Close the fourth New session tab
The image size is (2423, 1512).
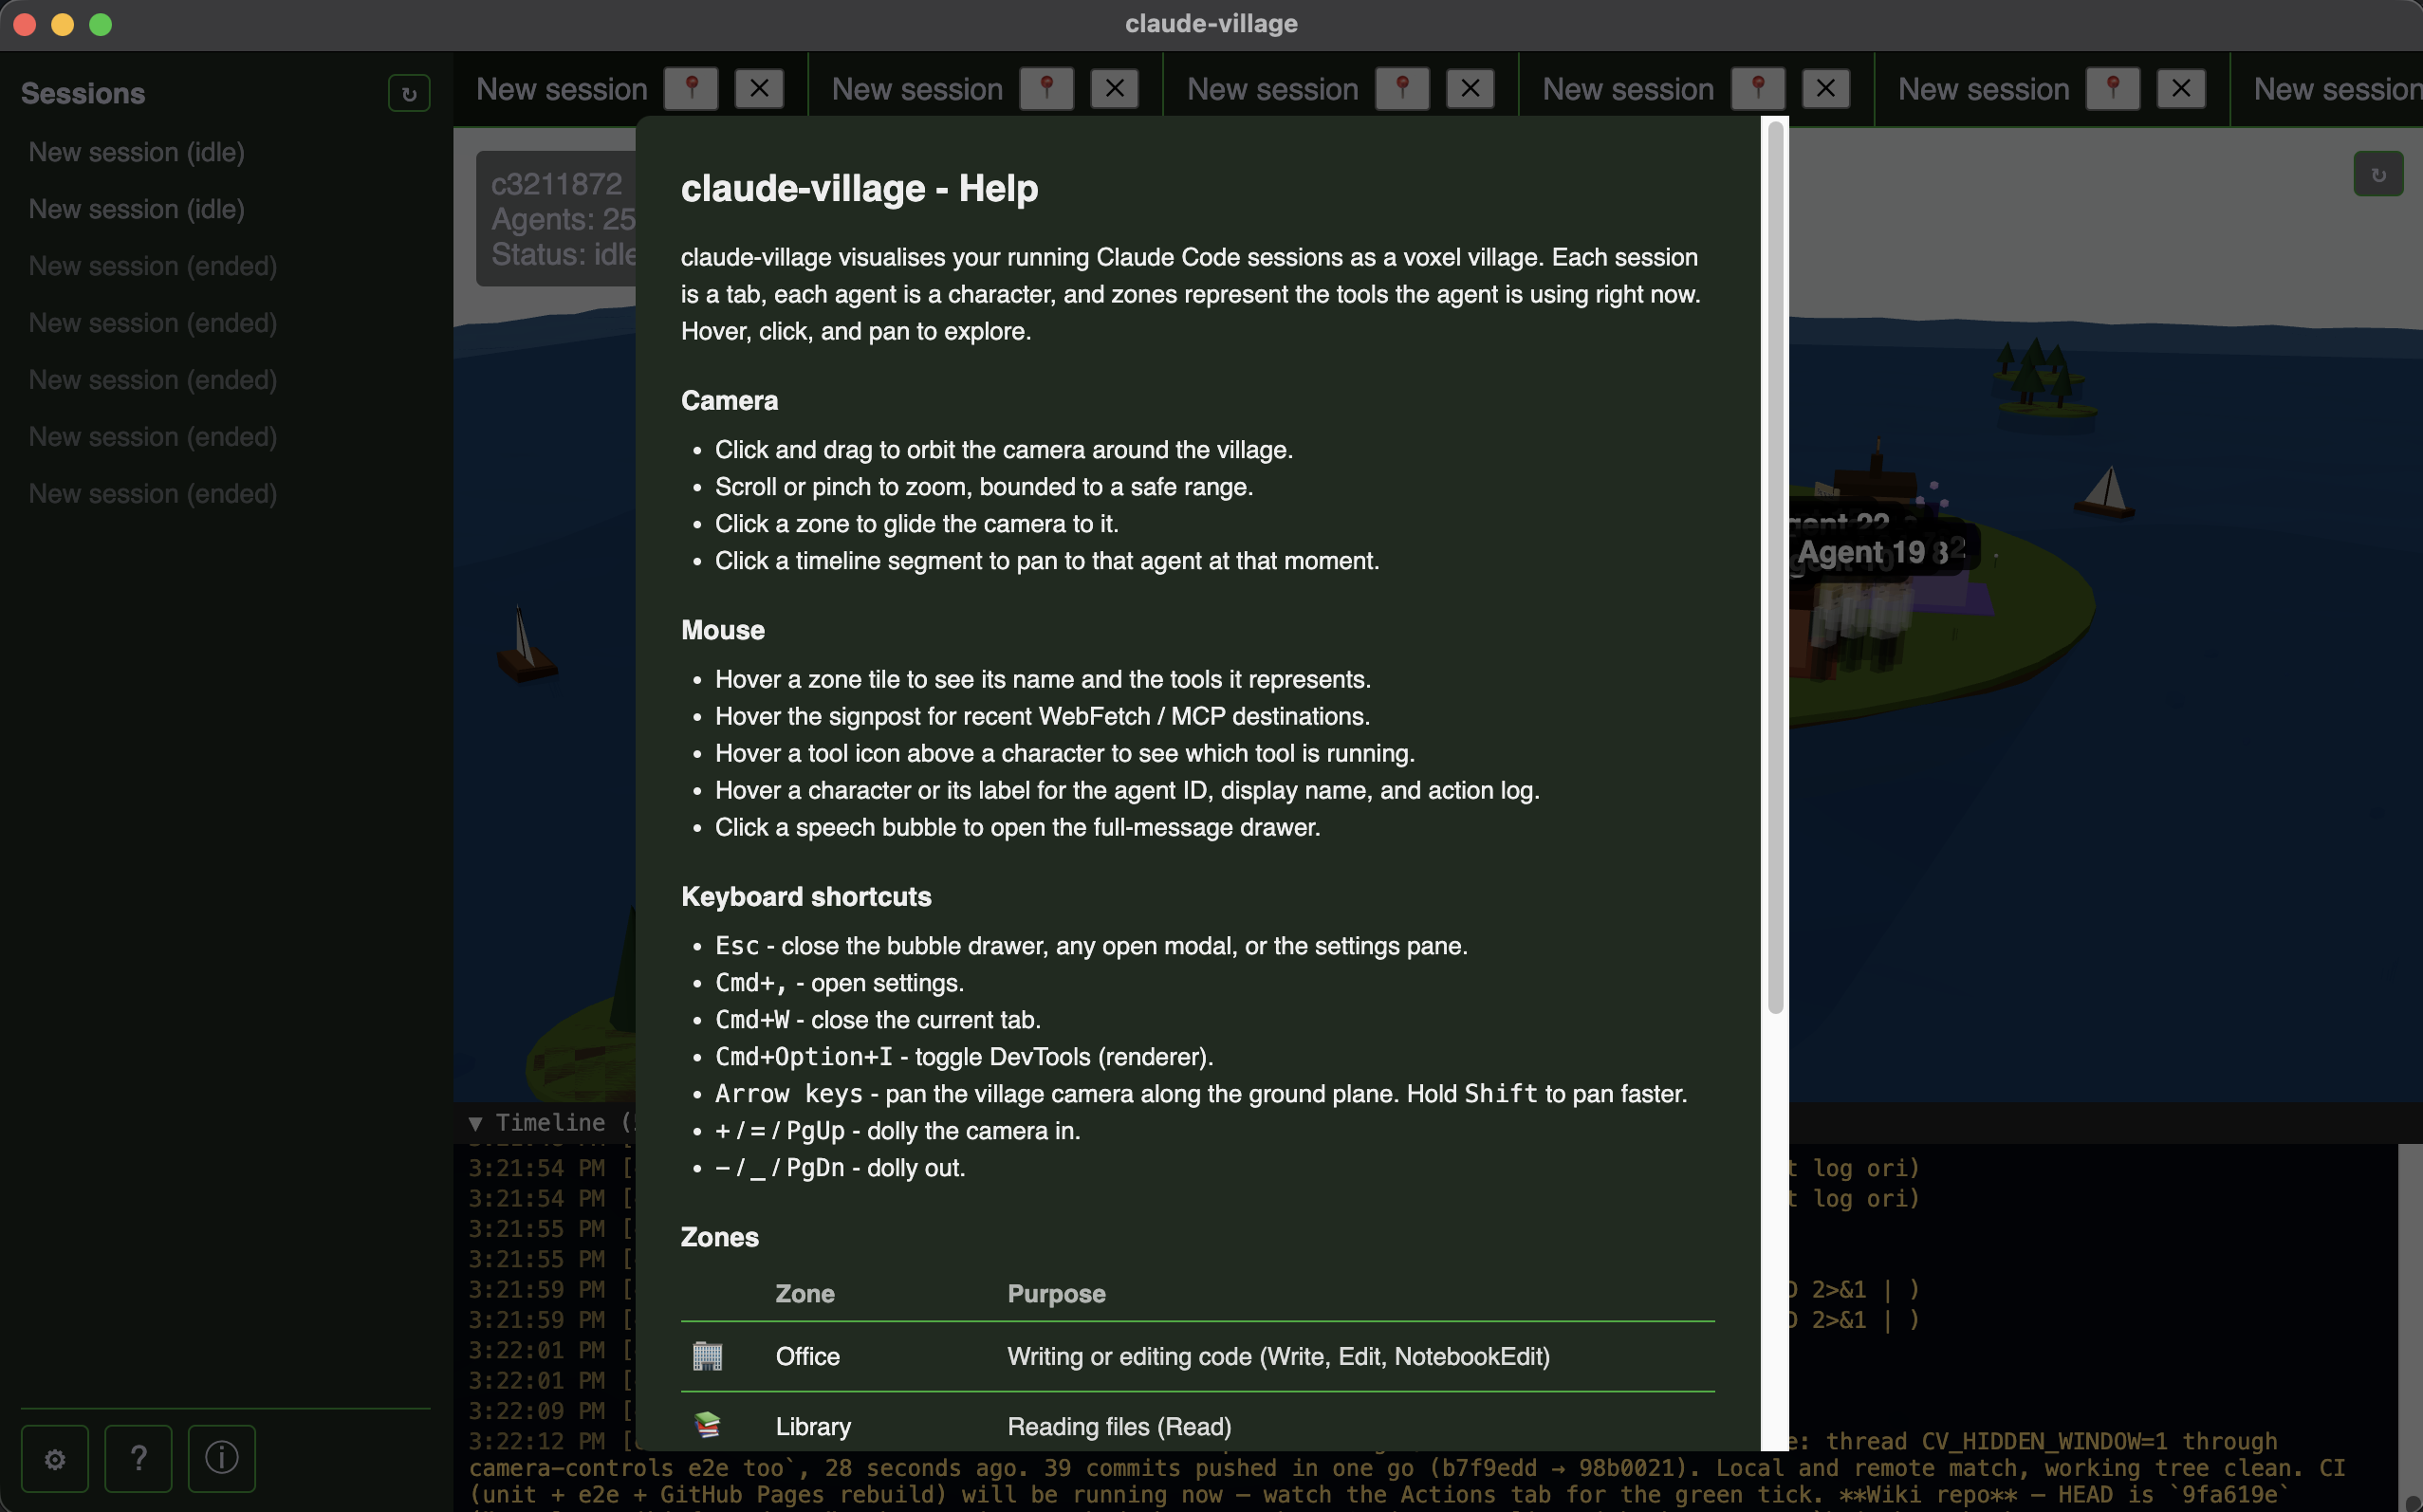coord(1825,89)
